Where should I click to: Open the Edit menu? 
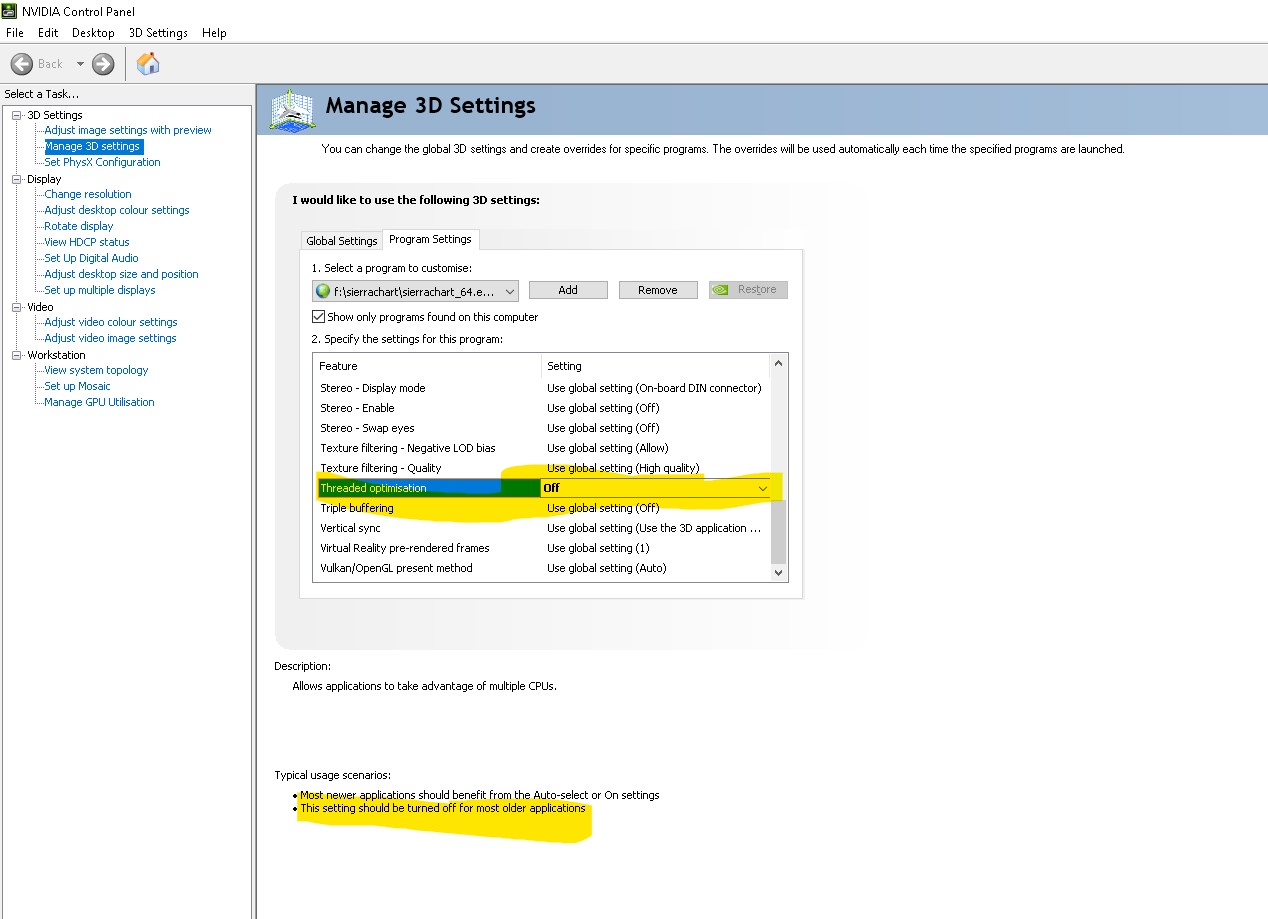(48, 33)
